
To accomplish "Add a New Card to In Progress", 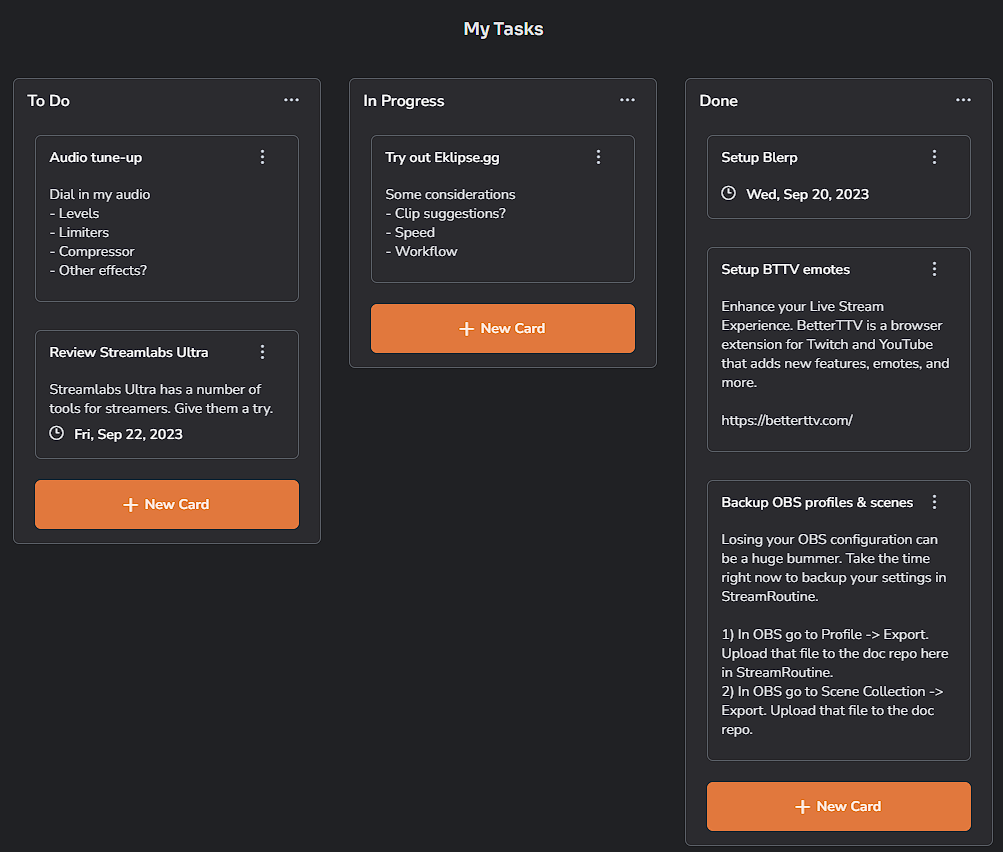I will click(x=503, y=328).
